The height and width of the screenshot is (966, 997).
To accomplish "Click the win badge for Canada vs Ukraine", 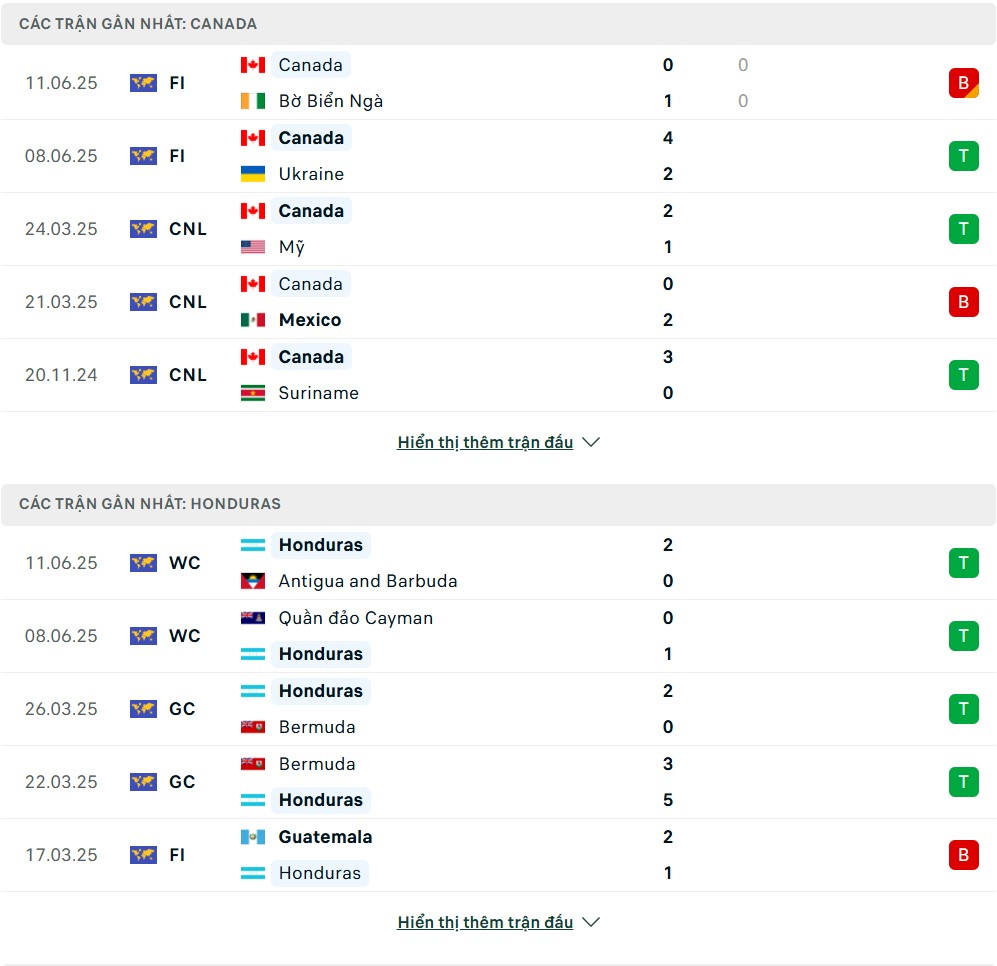I will point(963,156).
